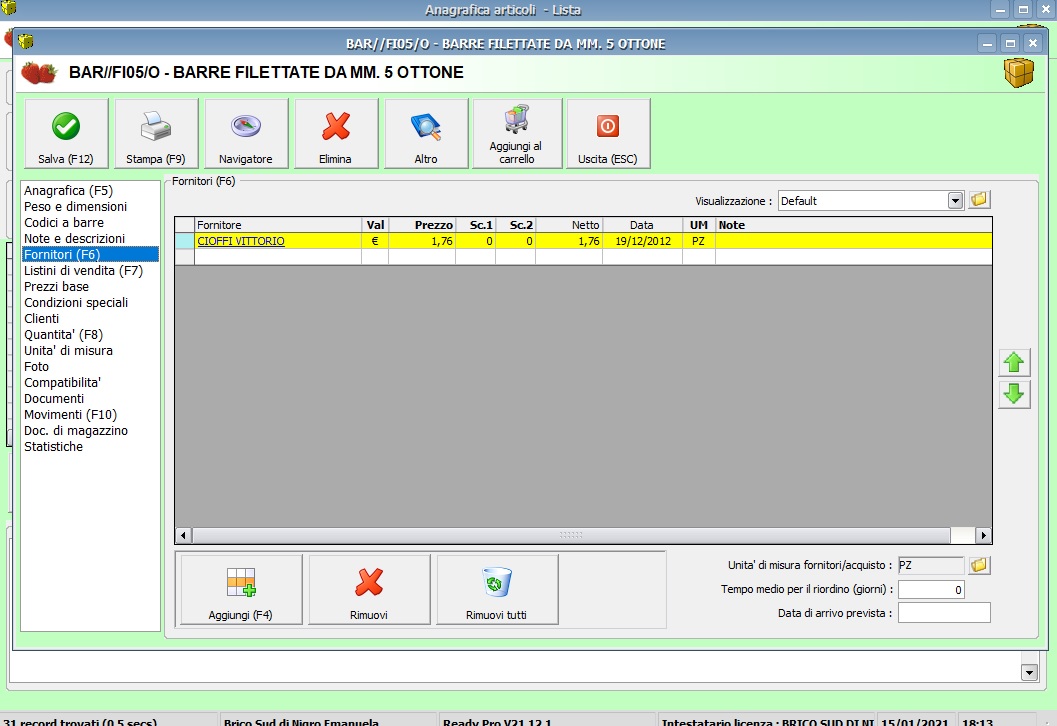Open the Altro magnifier button
The height and width of the screenshot is (726, 1057).
pos(426,133)
